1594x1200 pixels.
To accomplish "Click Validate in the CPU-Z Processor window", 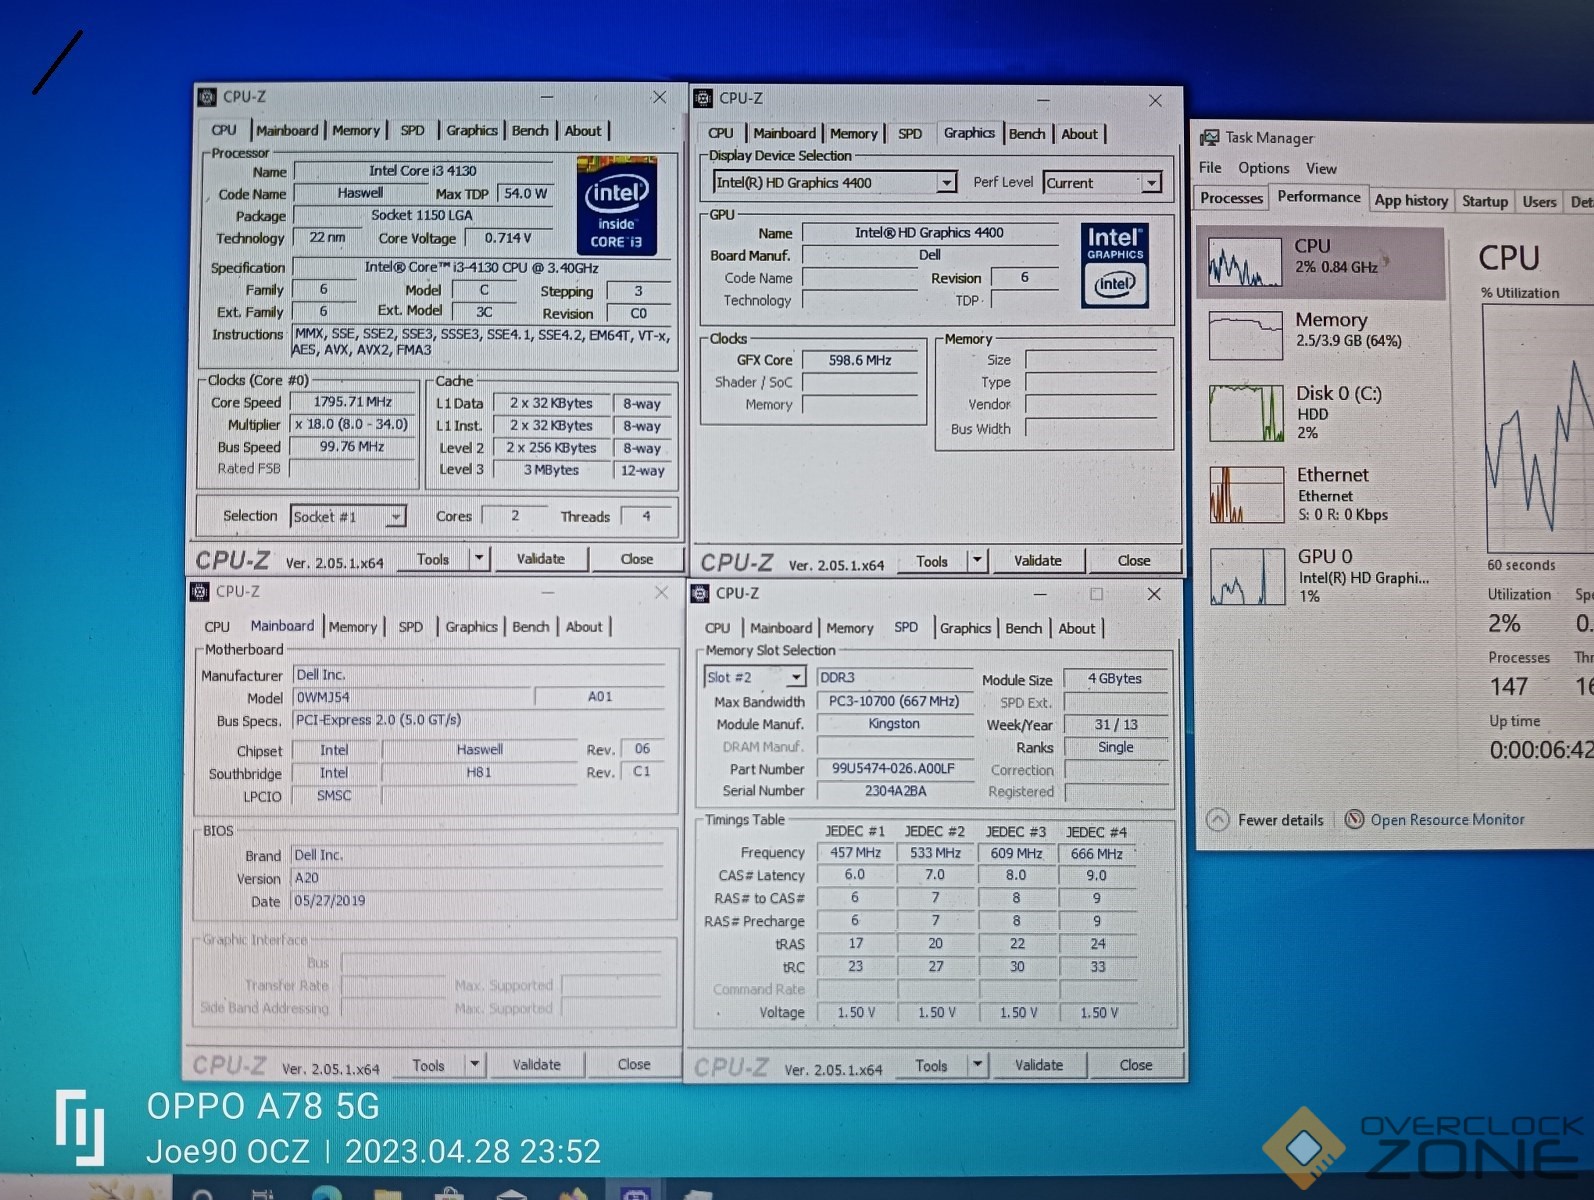I will pos(541,559).
